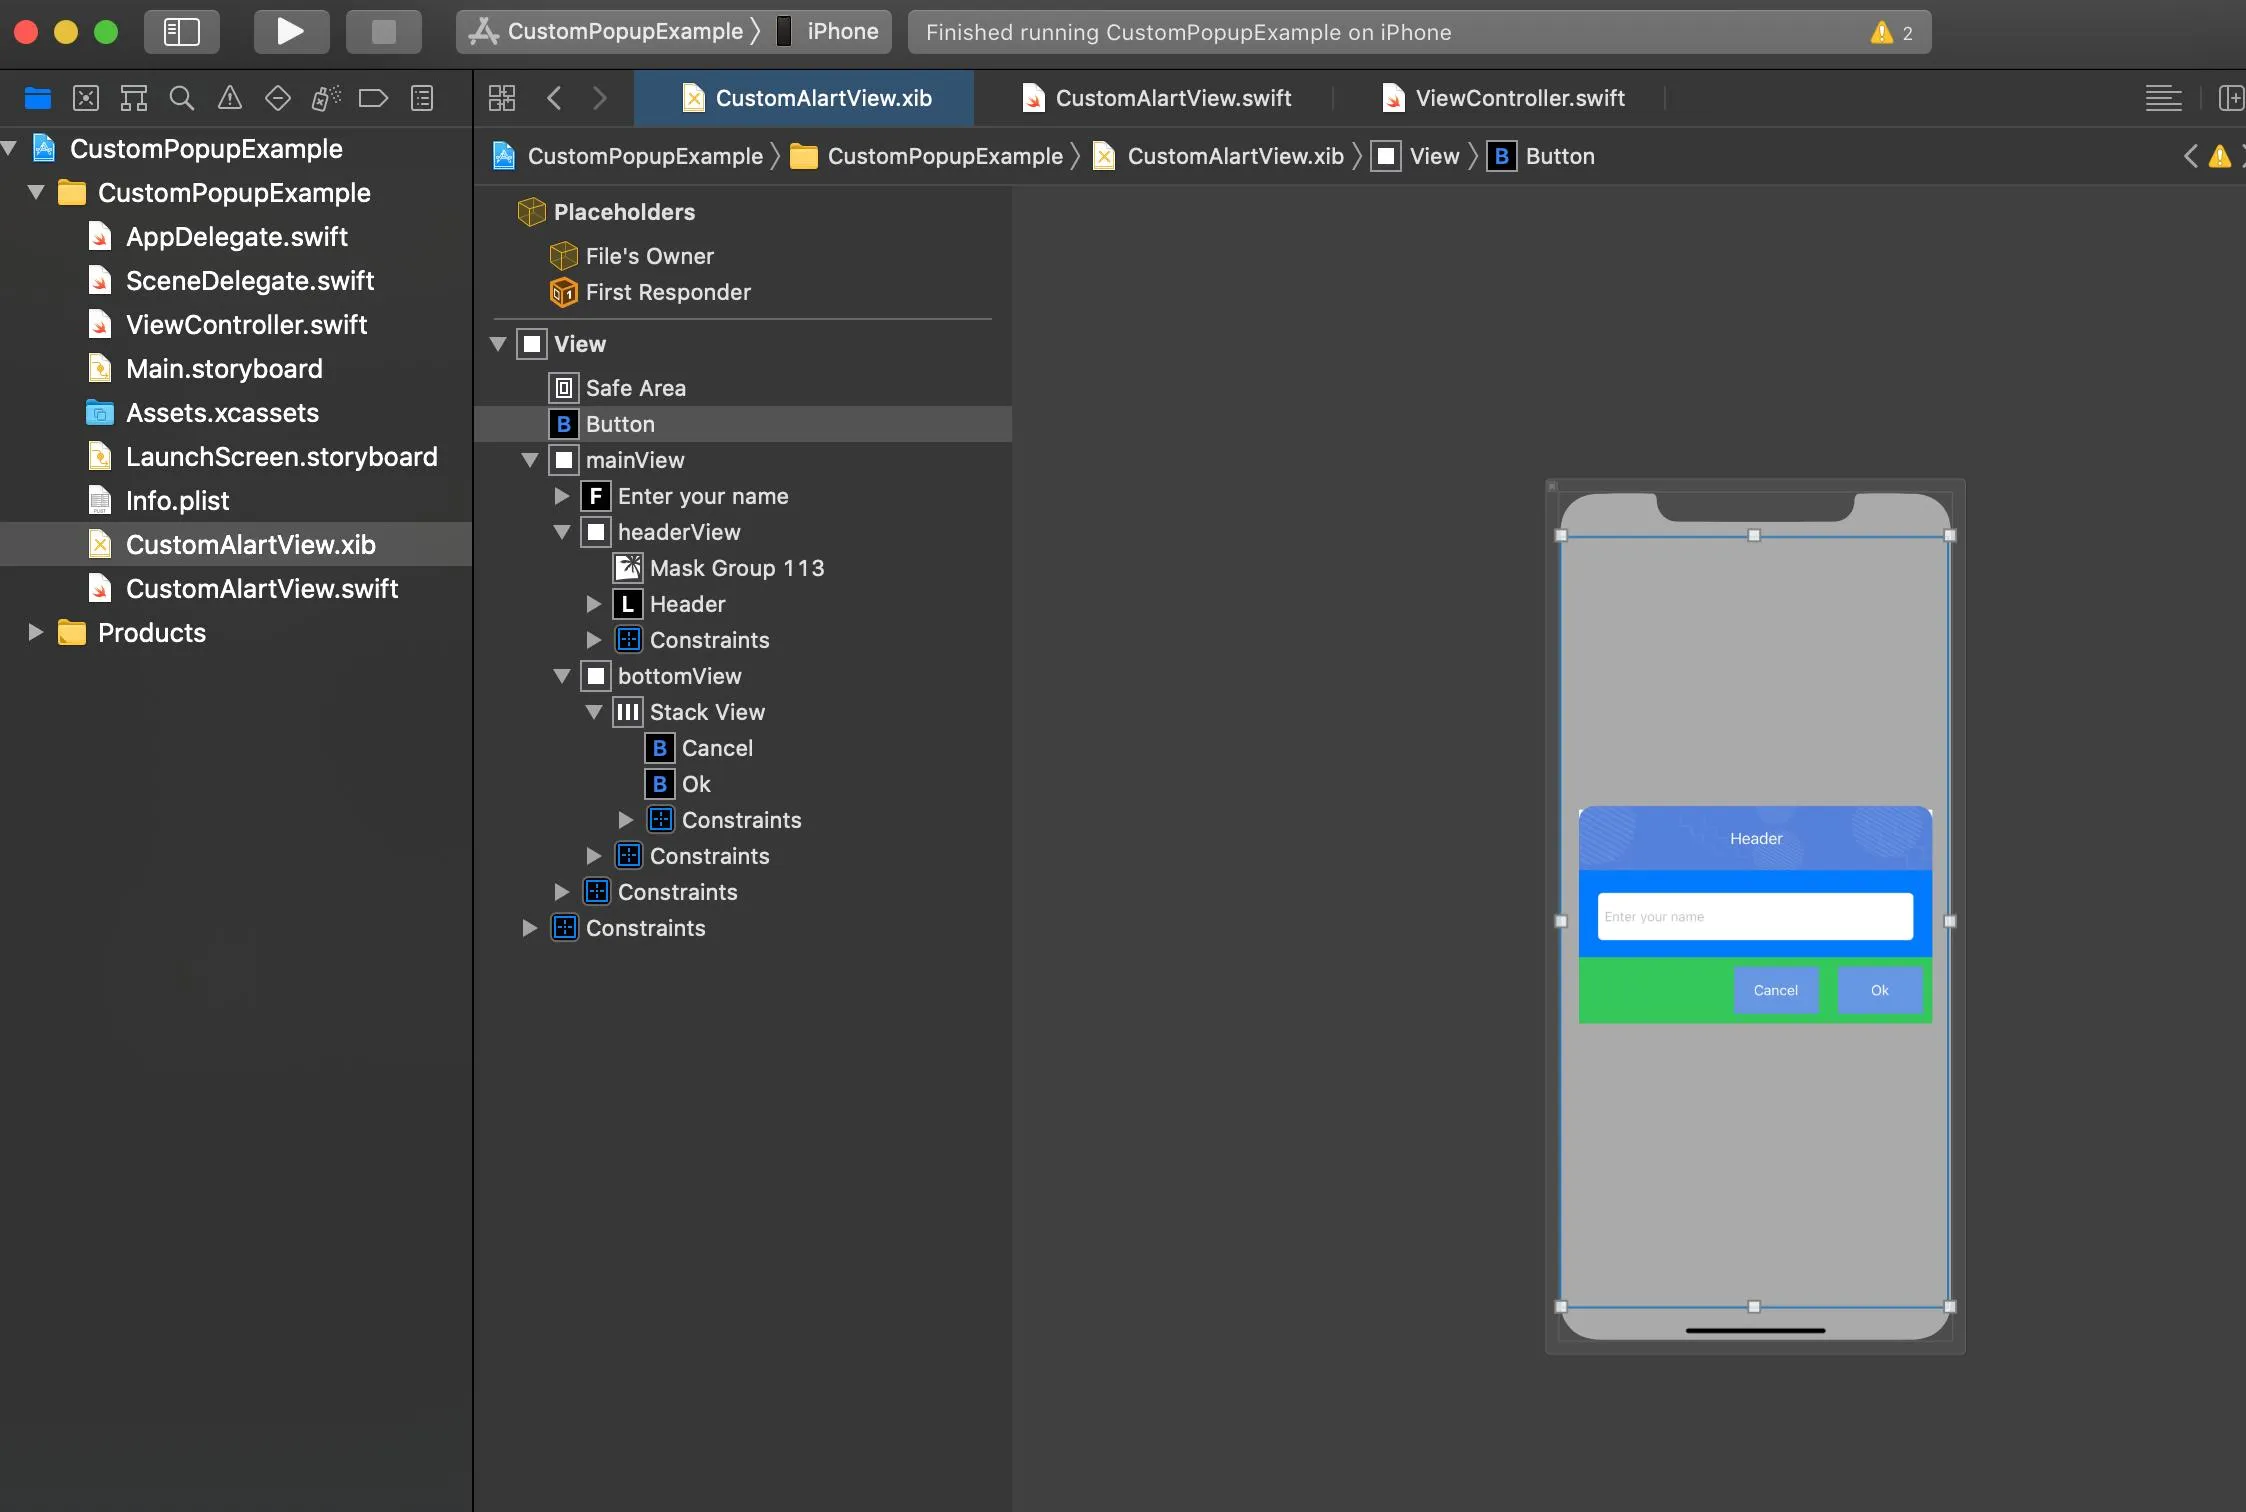Screen dimensions: 2246x1512
Task: Open the Issue navigator warning icon
Action: point(230,98)
